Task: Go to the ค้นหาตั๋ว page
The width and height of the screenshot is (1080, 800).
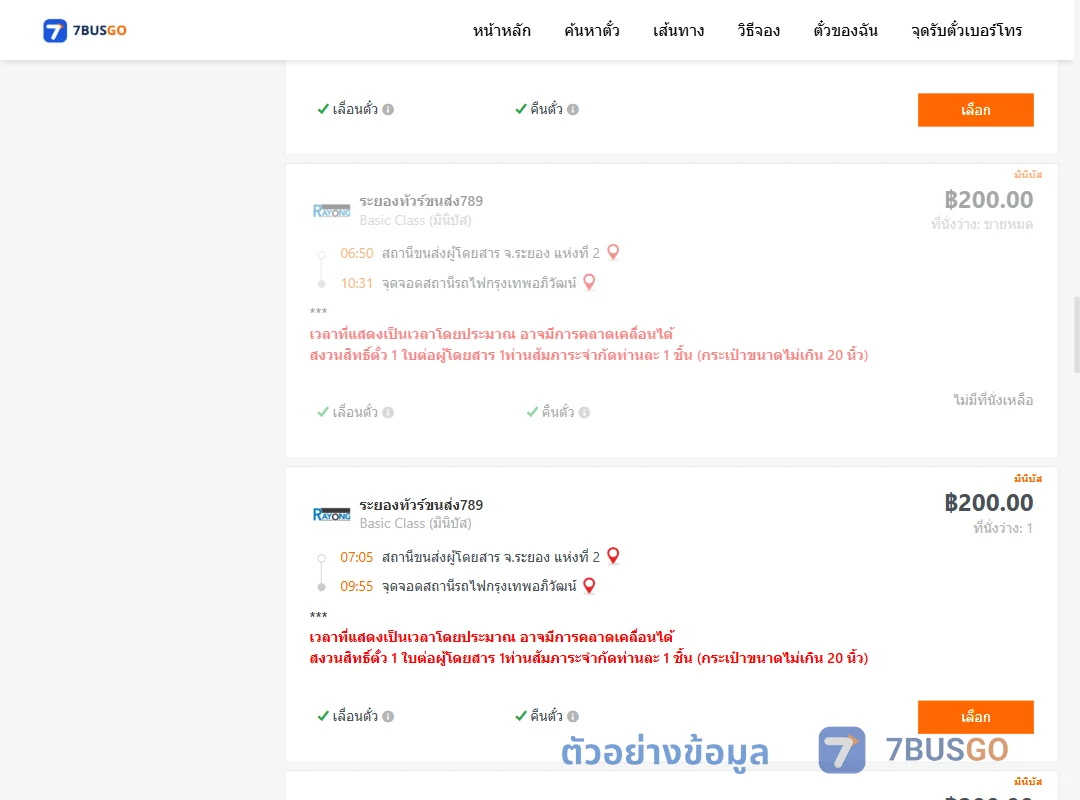Action: 592,30
